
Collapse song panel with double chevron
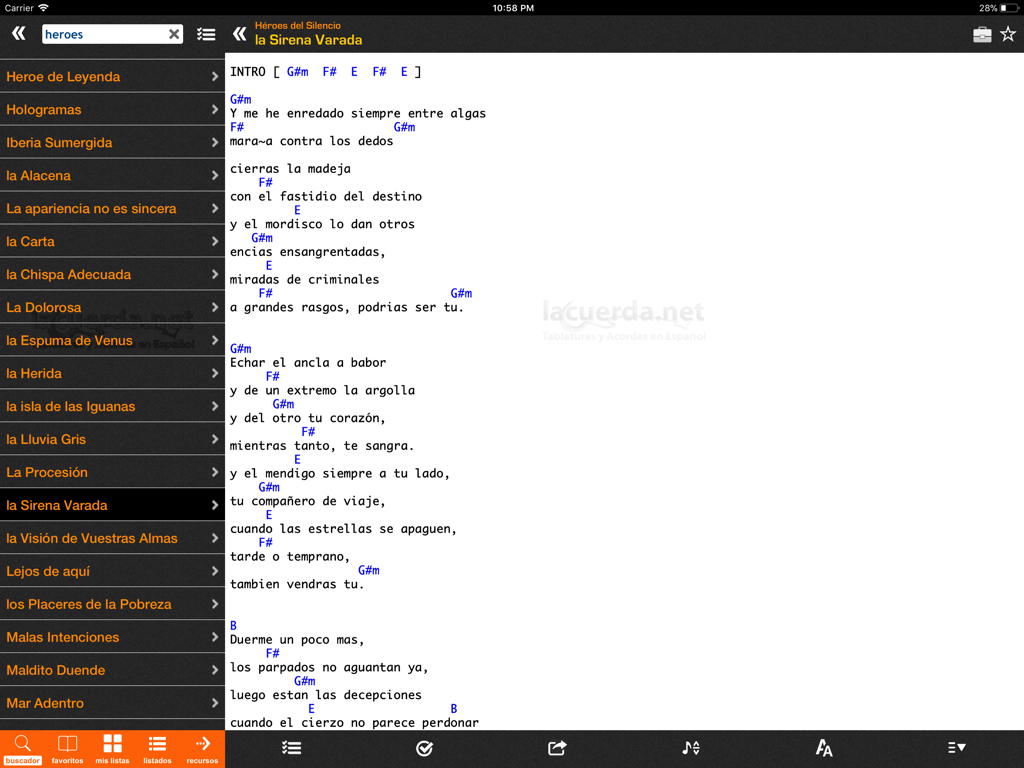click(x=240, y=33)
